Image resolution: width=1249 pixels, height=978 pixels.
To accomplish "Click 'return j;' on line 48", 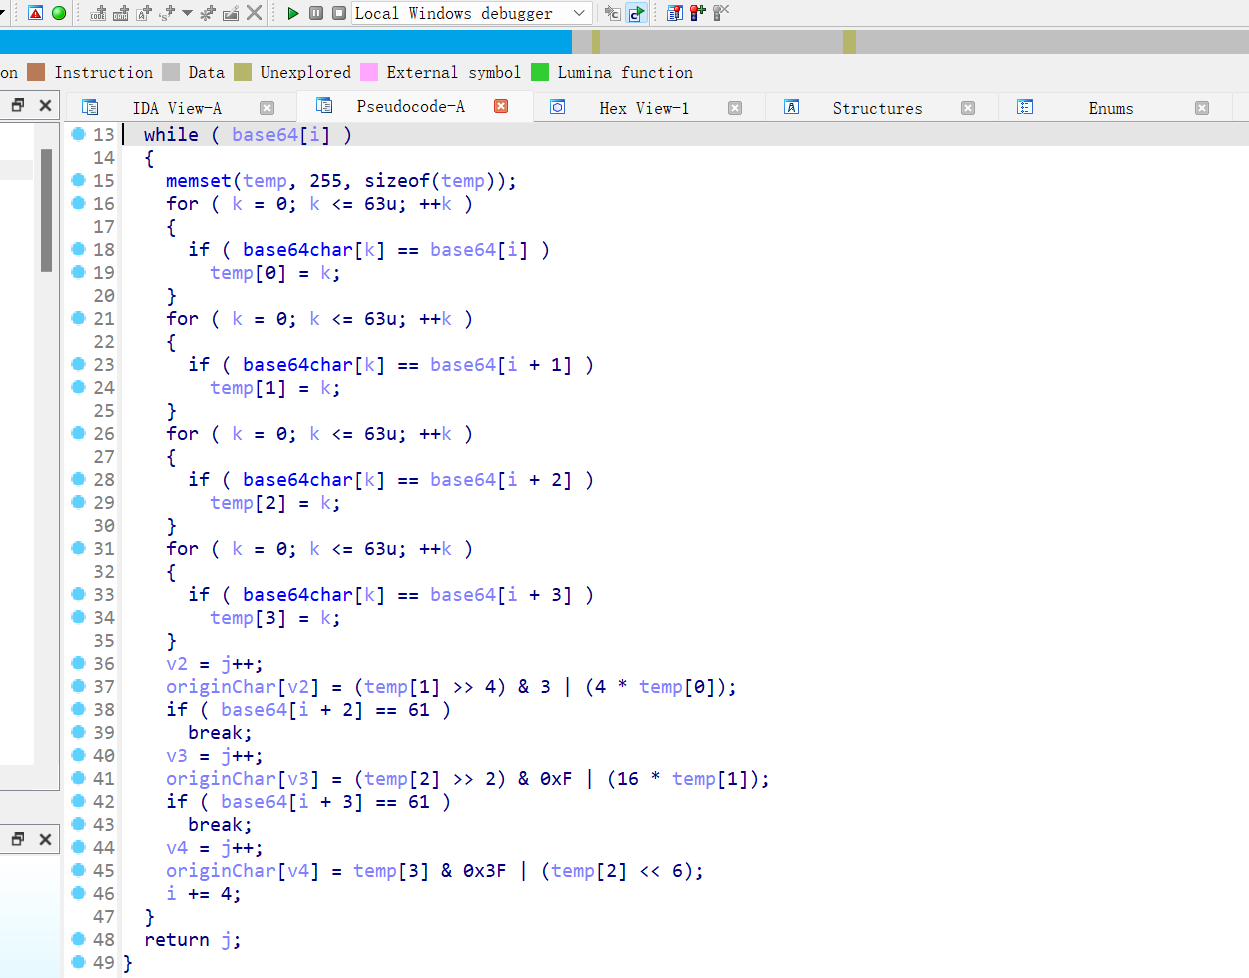I will tap(193, 940).
